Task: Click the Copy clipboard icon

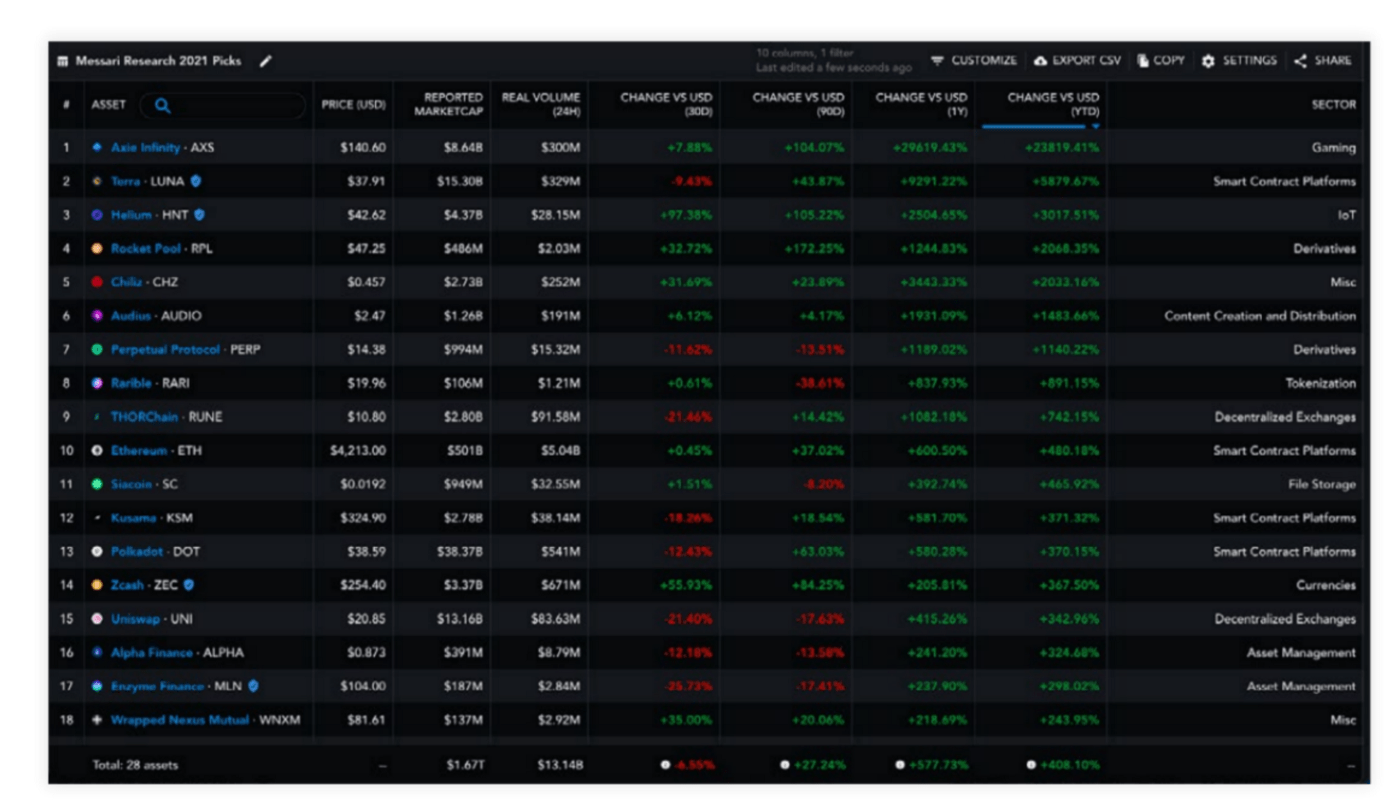Action: pyautogui.click(x=1143, y=61)
